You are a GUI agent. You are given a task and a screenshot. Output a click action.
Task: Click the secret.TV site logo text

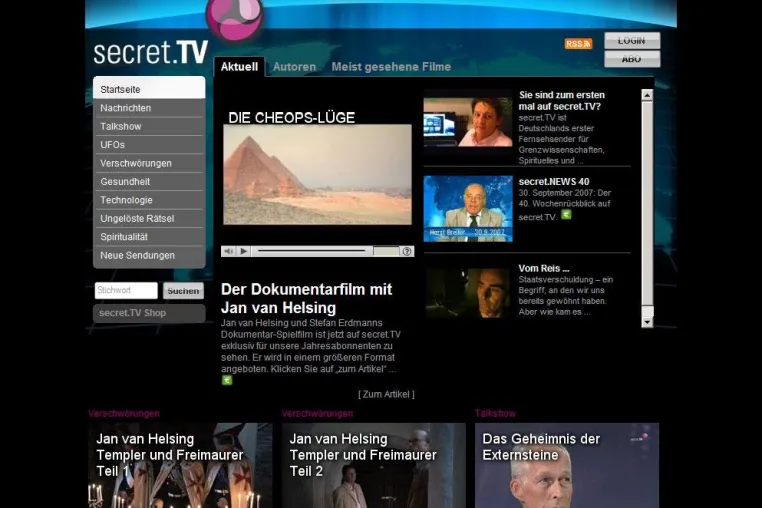150,53
